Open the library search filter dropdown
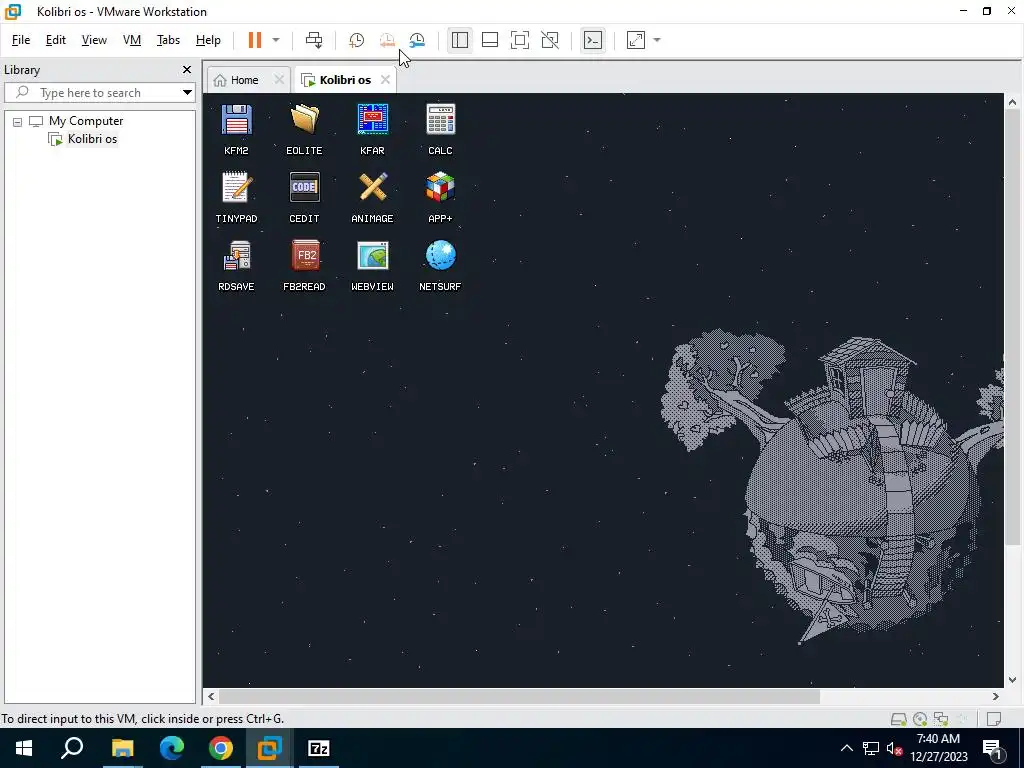 click(187, 93)
